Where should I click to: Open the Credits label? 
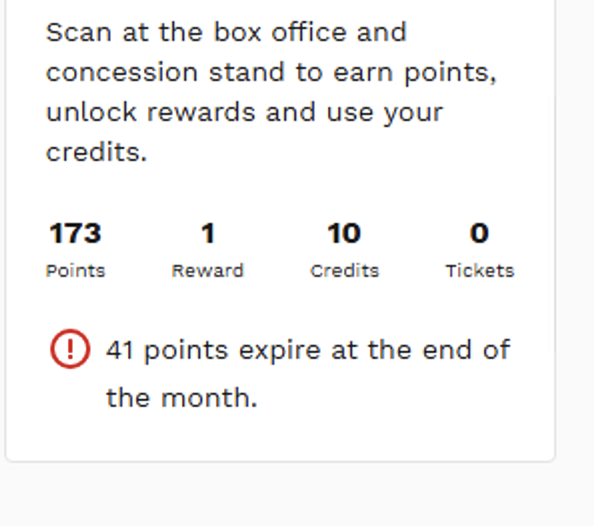(344, 271)
